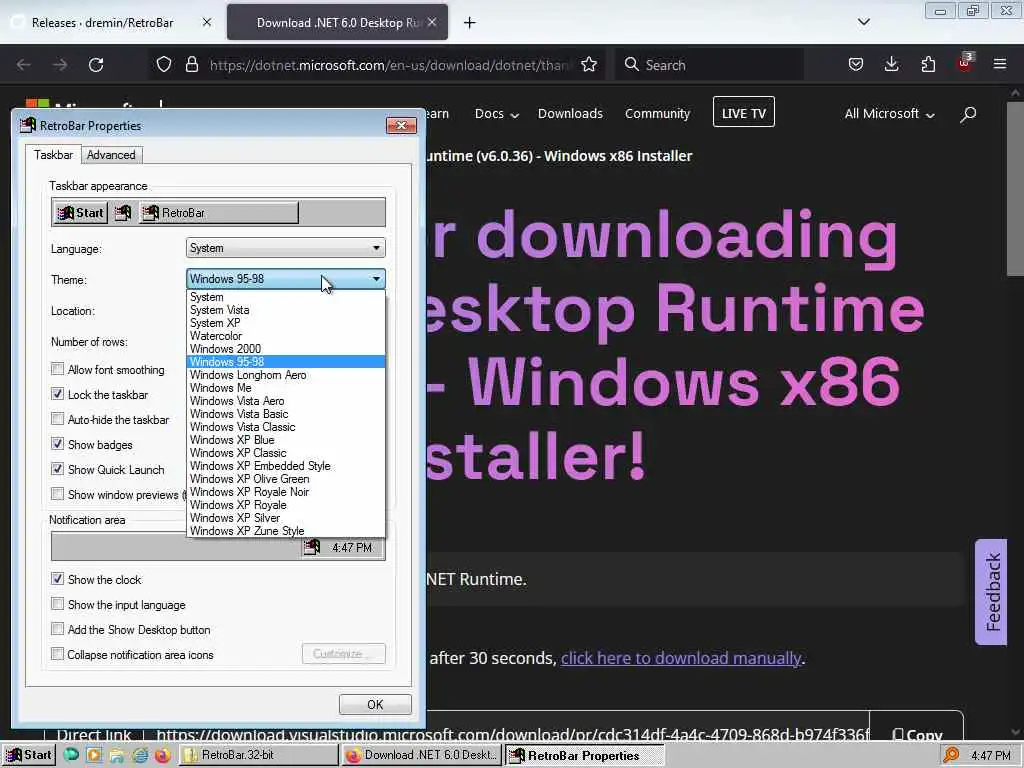The image size is (1024, 768).
Task: Enable Show the input language
Action: (57, 604)
